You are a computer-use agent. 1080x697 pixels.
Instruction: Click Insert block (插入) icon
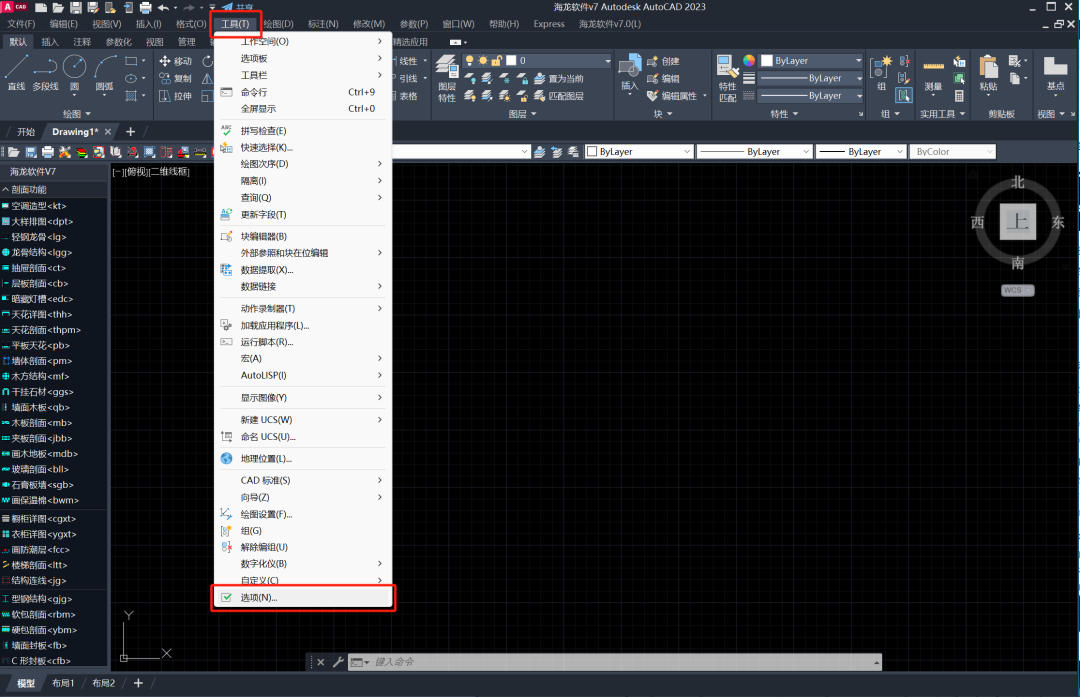pos(629,70)
